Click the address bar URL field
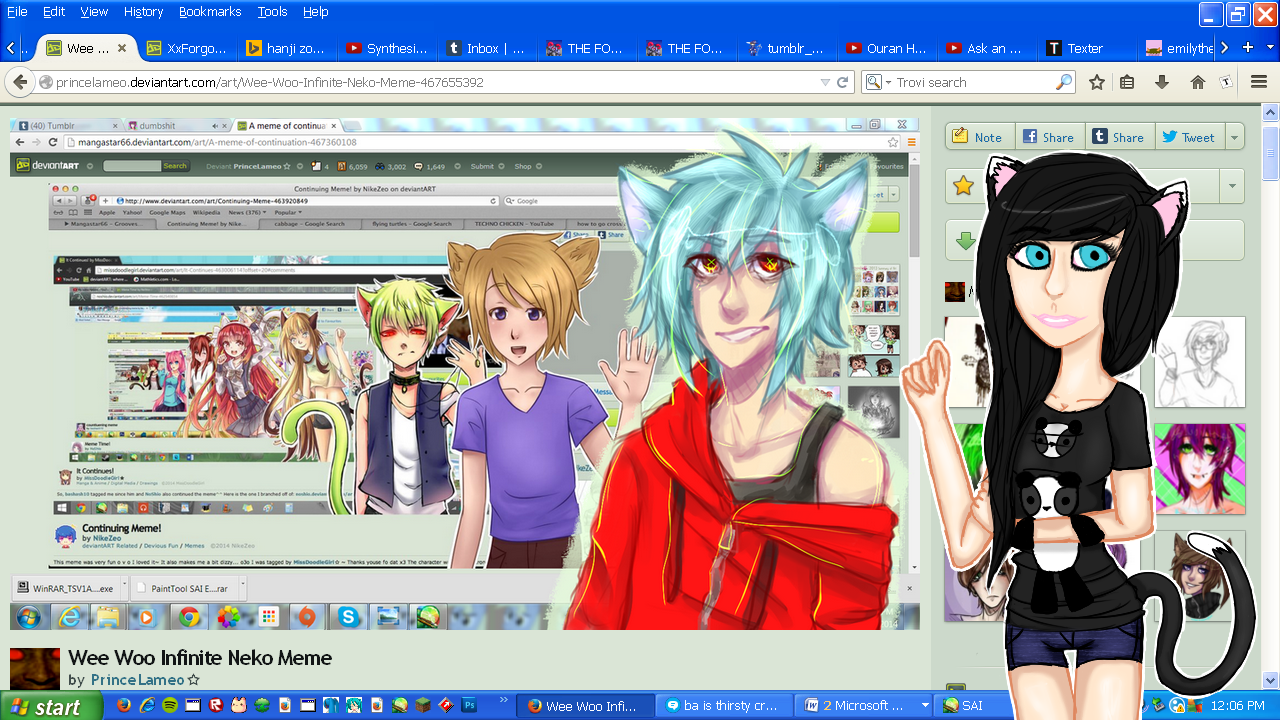This screenshot has height=720, width=1280. point(435,82)
